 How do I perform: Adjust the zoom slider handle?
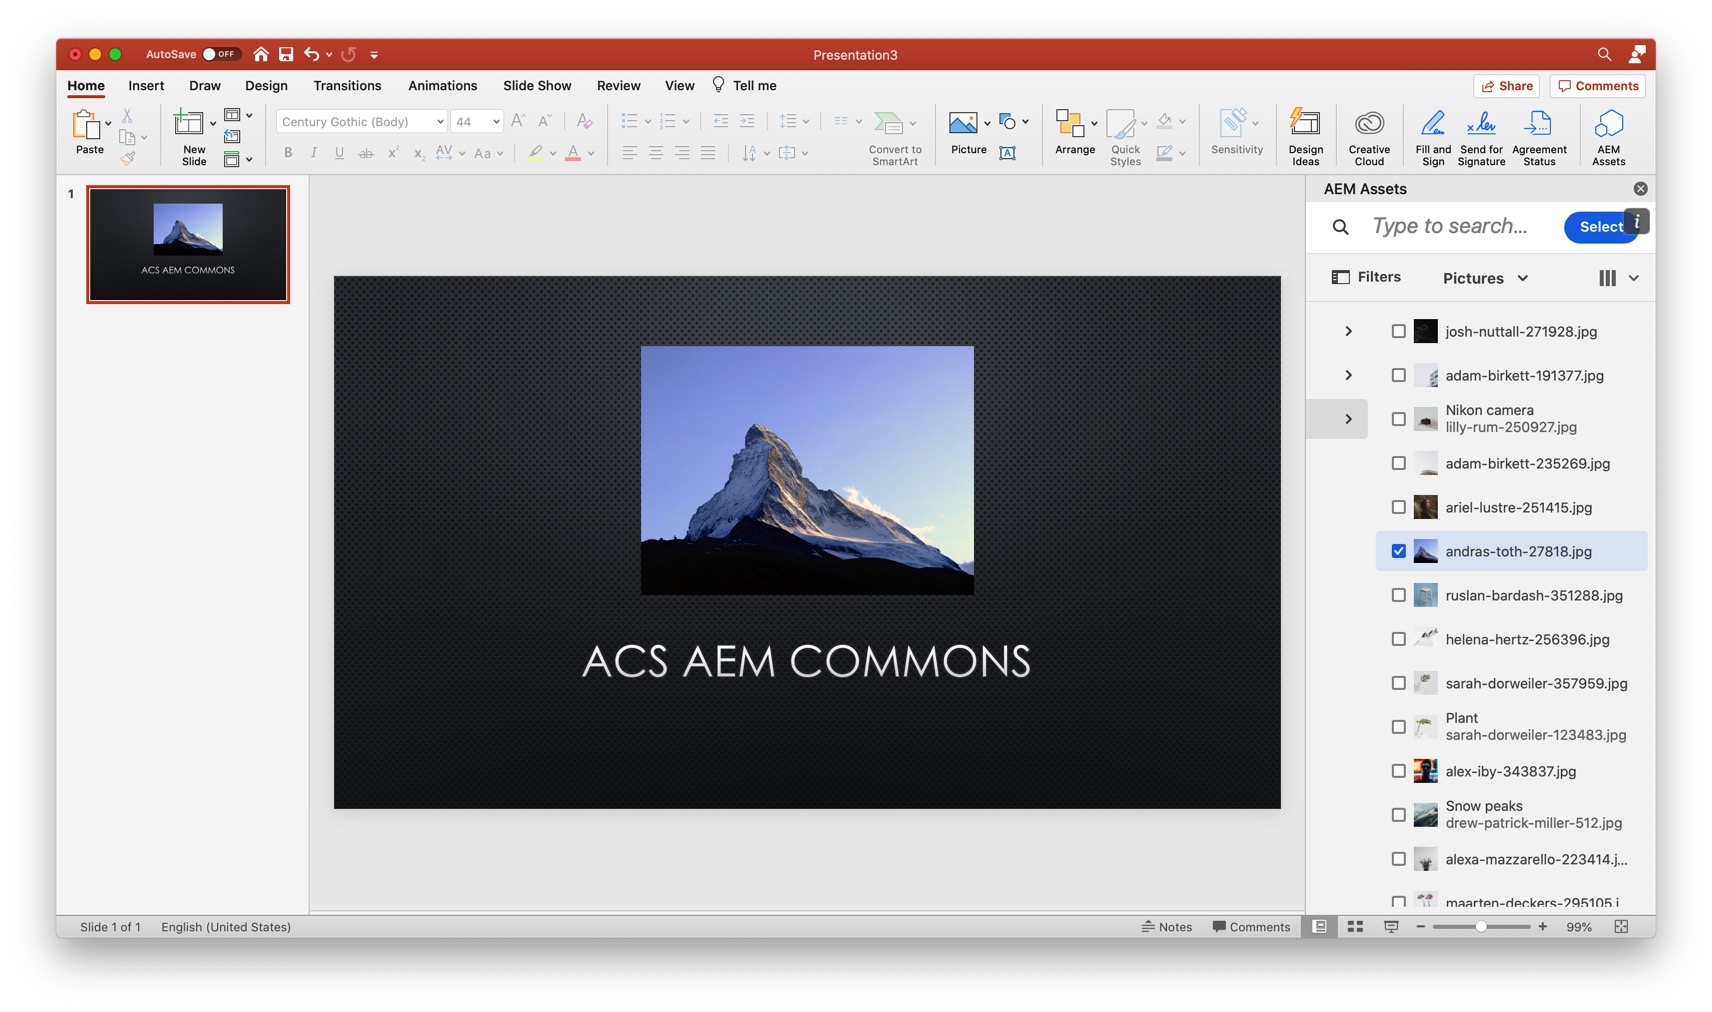[x=1481, y=927]
